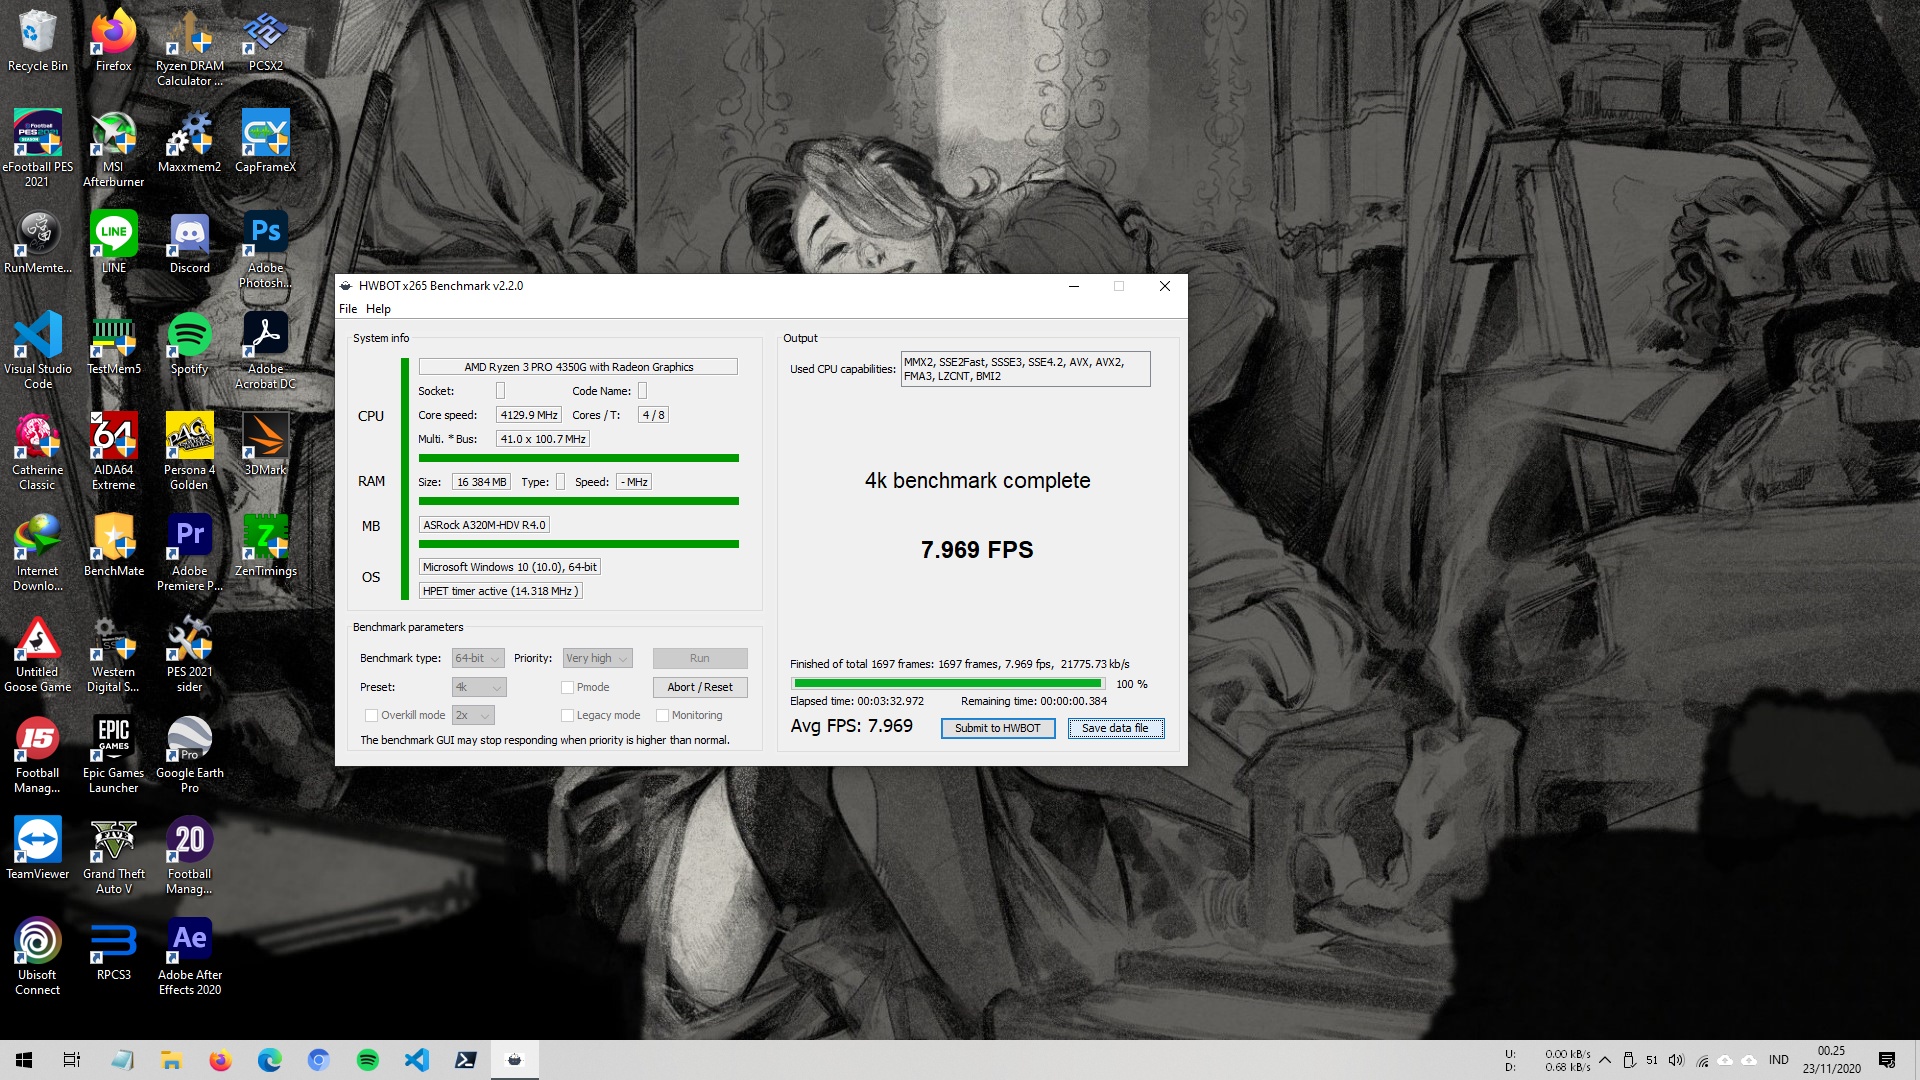Click the RAM size 16 384 MB field

482,483
